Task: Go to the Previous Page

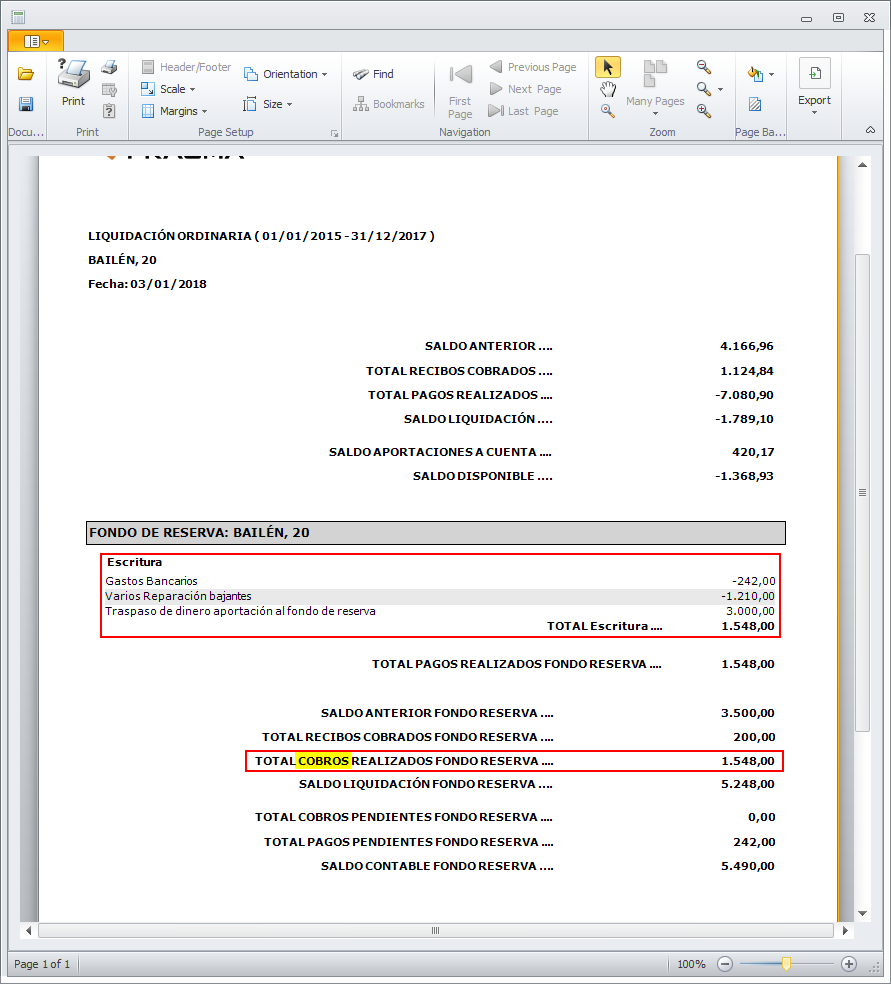Action: [533, 67]
